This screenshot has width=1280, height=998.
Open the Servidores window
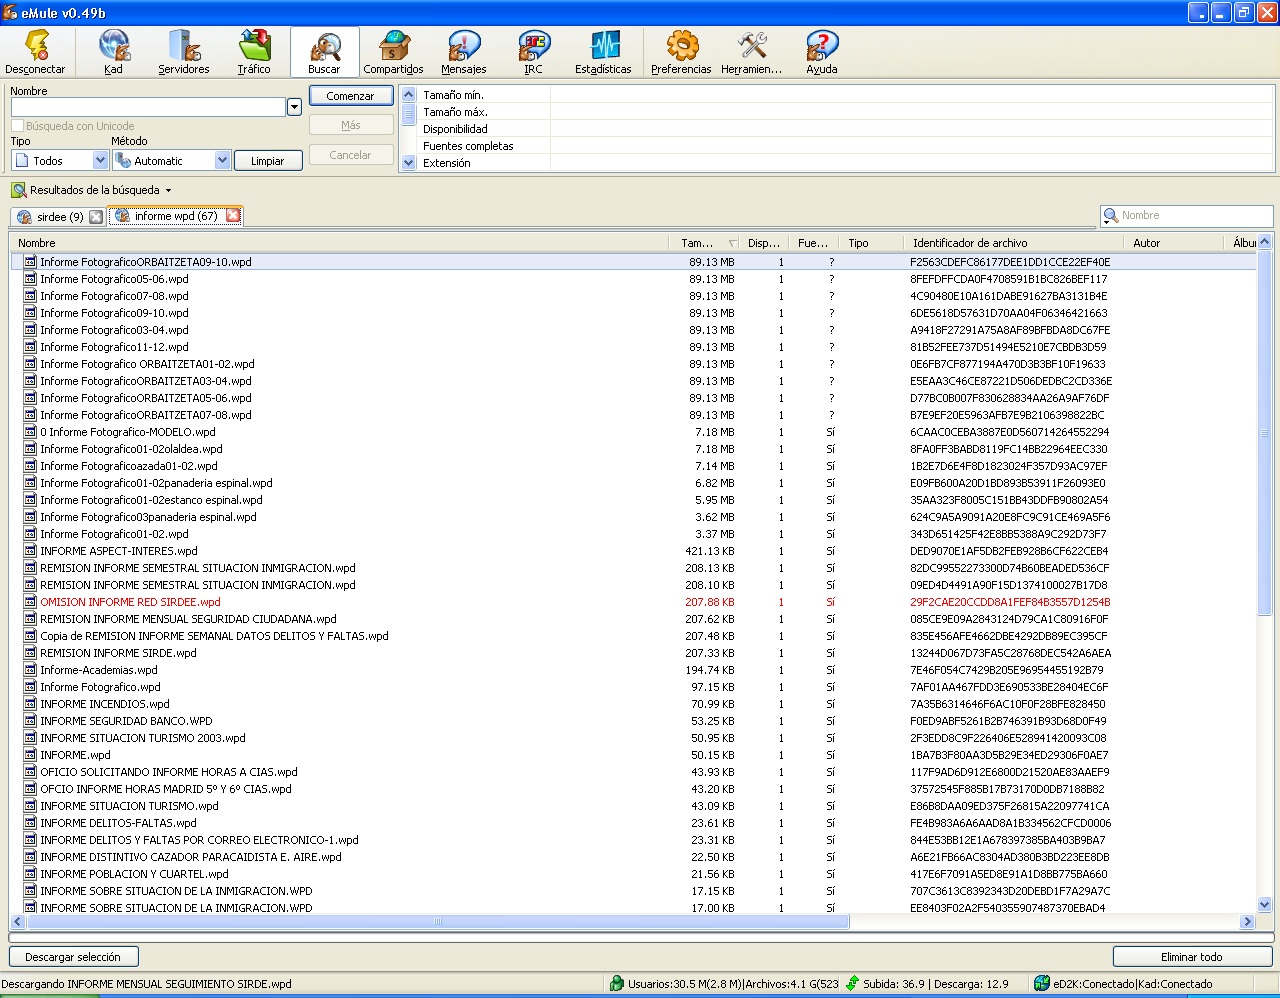pyautogui.click(x=184, y=52)
